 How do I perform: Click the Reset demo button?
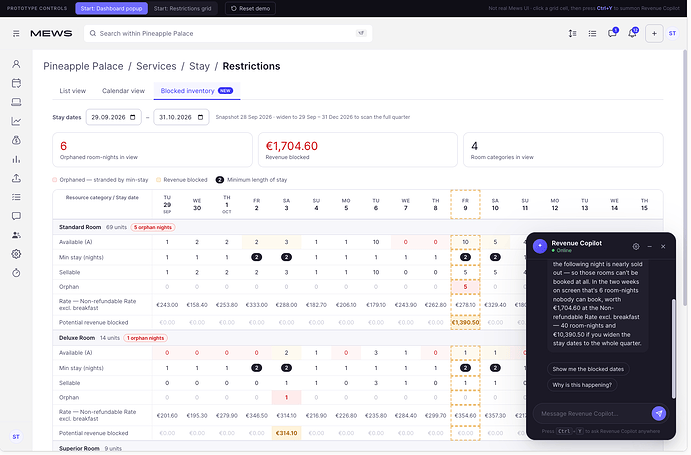tap(250, 8)
